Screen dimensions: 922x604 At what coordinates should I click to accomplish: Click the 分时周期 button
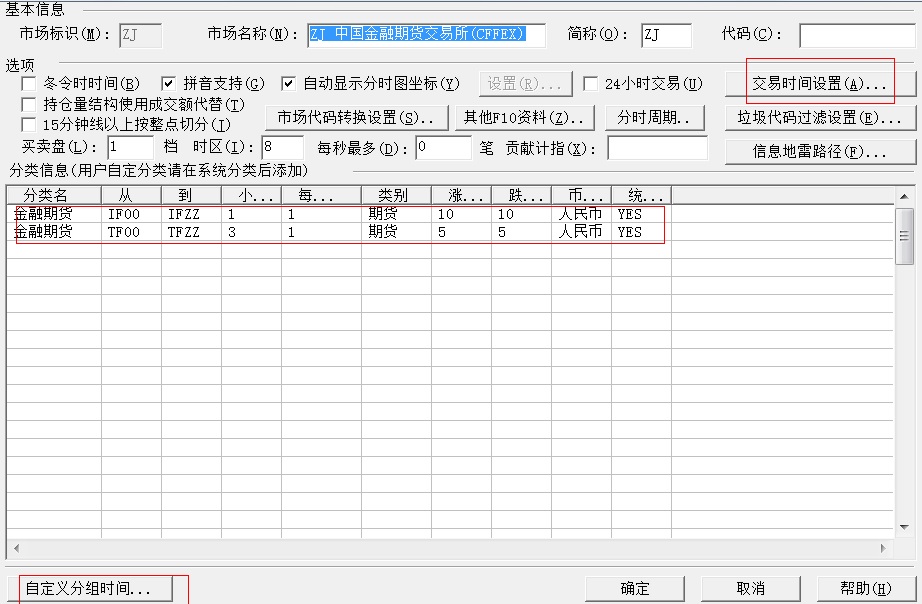click(655, 118)
